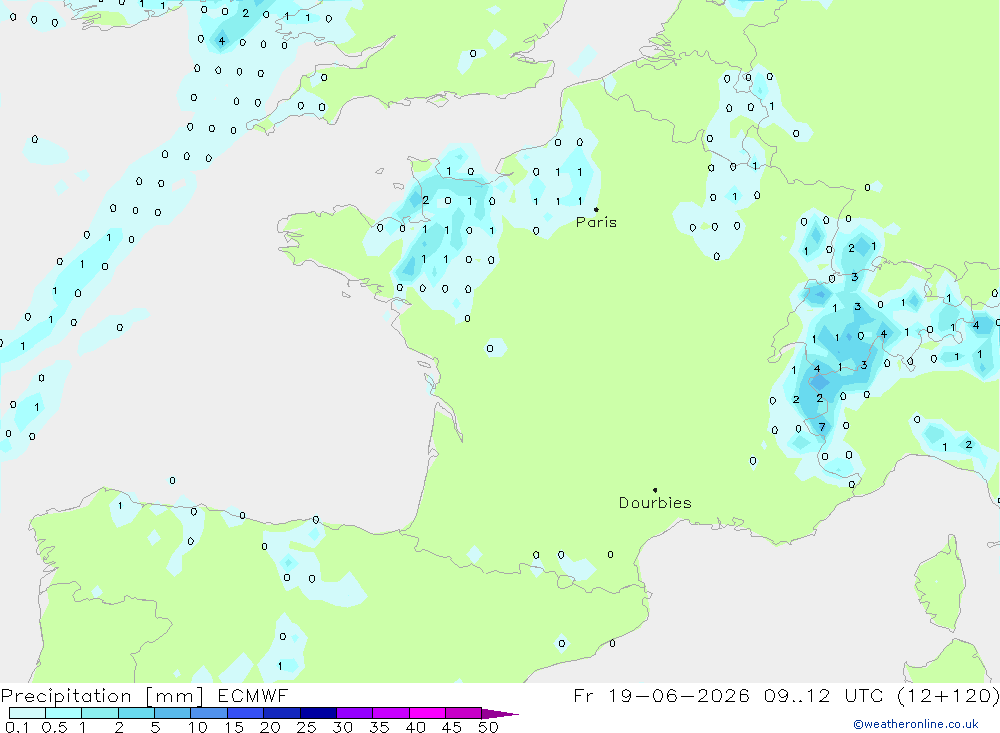Pick the 0.5–1 mm legend swatch

[x=64, y=713]
